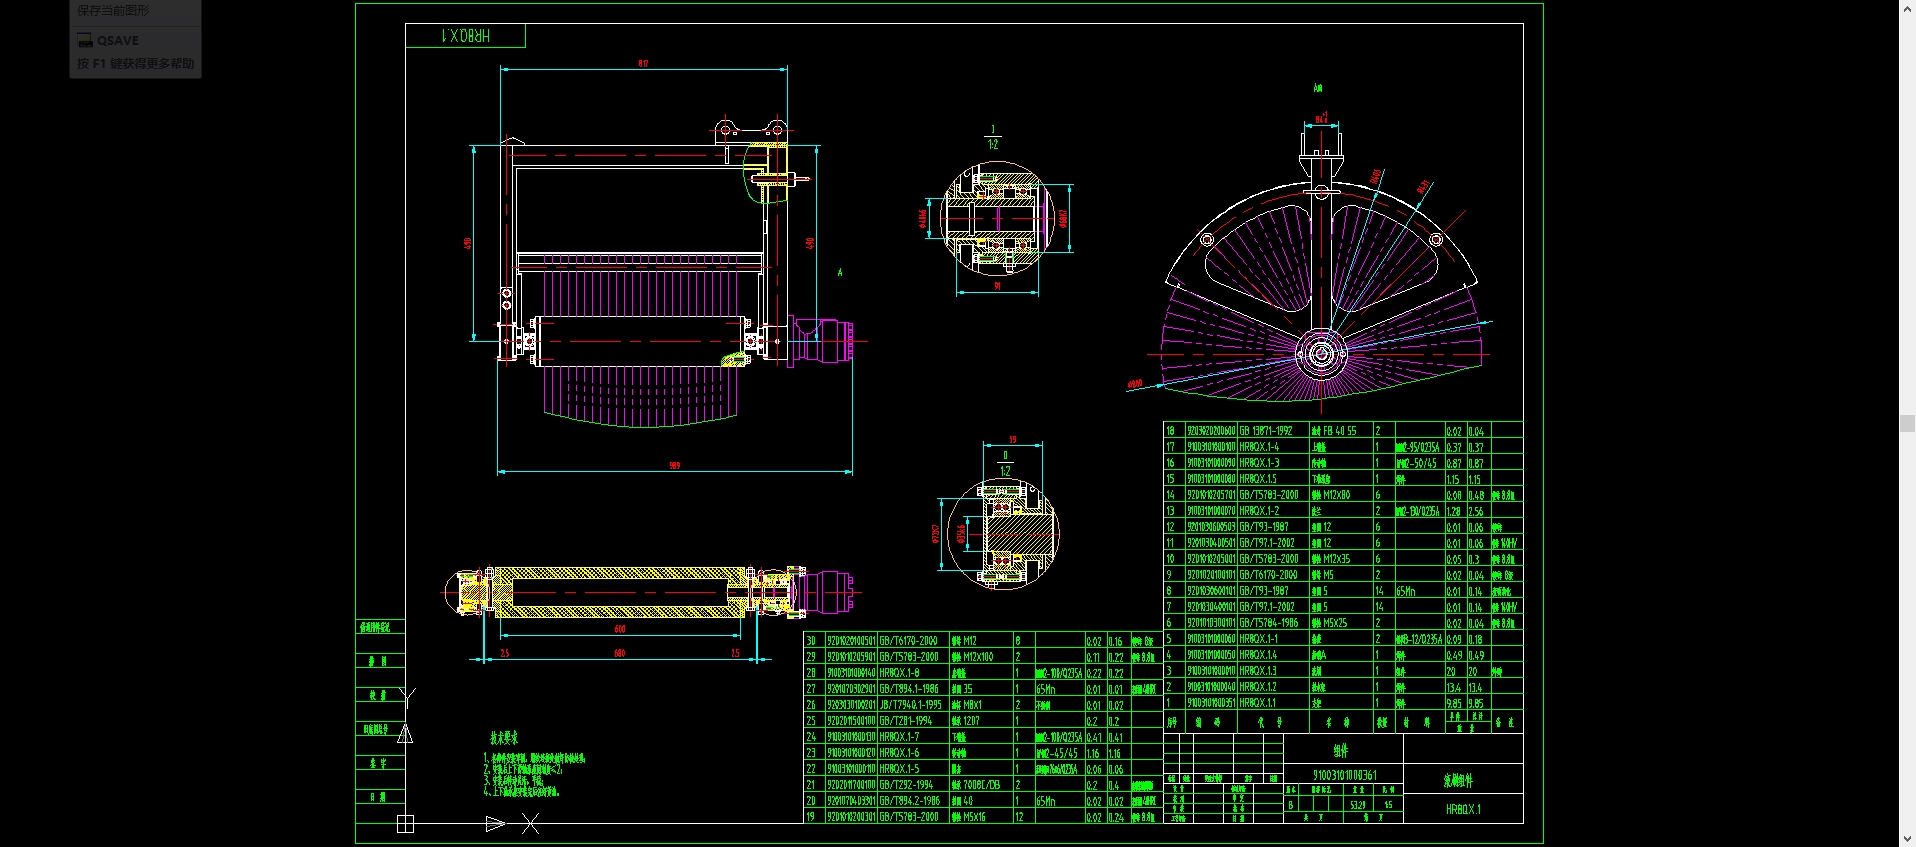Select the 'HRBQX.1-1' cell in row 5
Viewport: 1916px width, 847px height.
point(1274,639)
